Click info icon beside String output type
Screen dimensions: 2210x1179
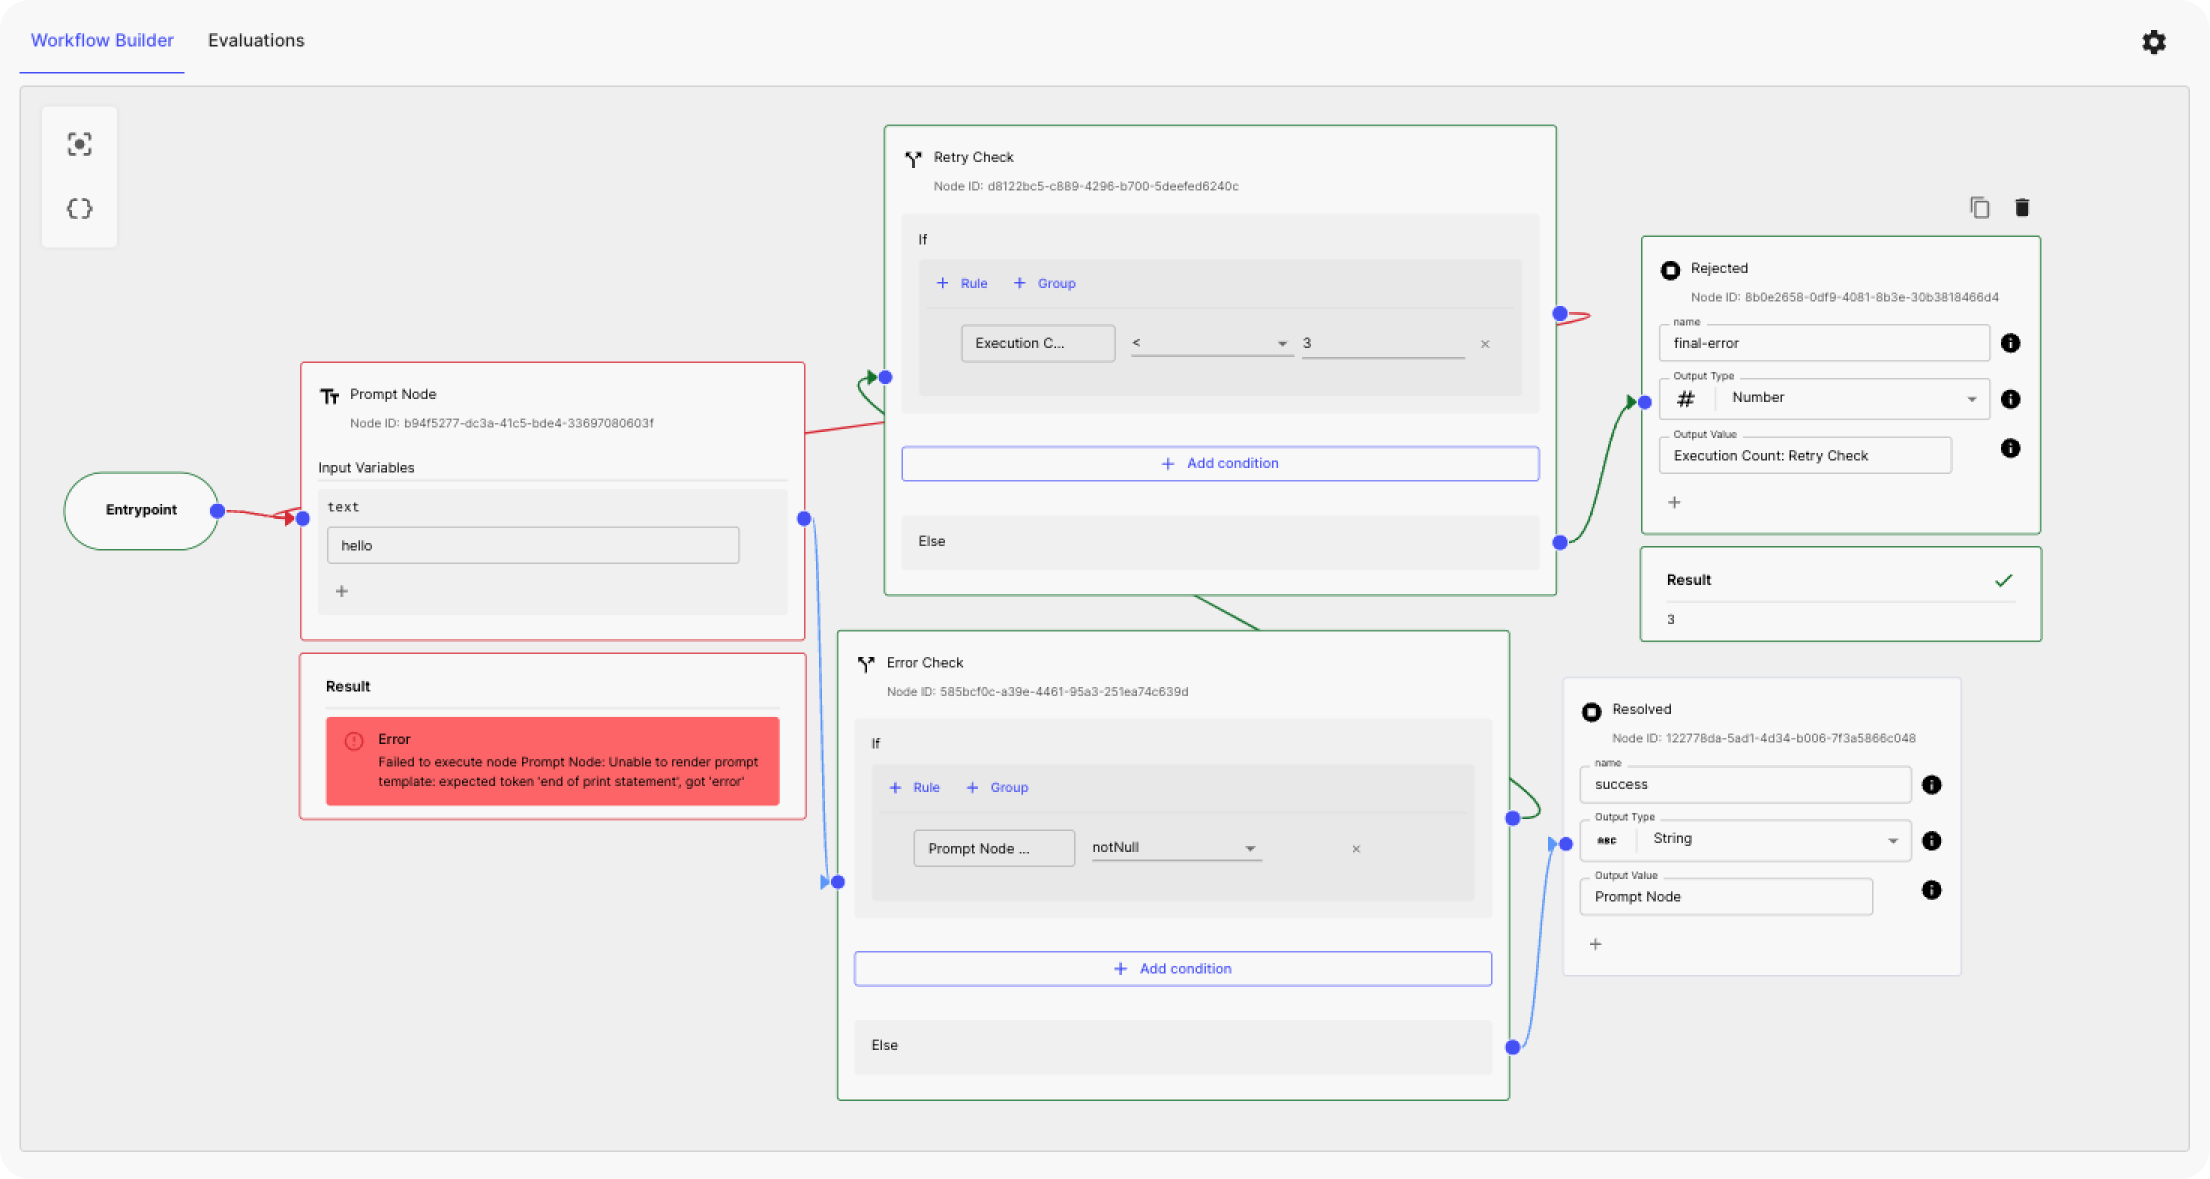pos(1931,841)
